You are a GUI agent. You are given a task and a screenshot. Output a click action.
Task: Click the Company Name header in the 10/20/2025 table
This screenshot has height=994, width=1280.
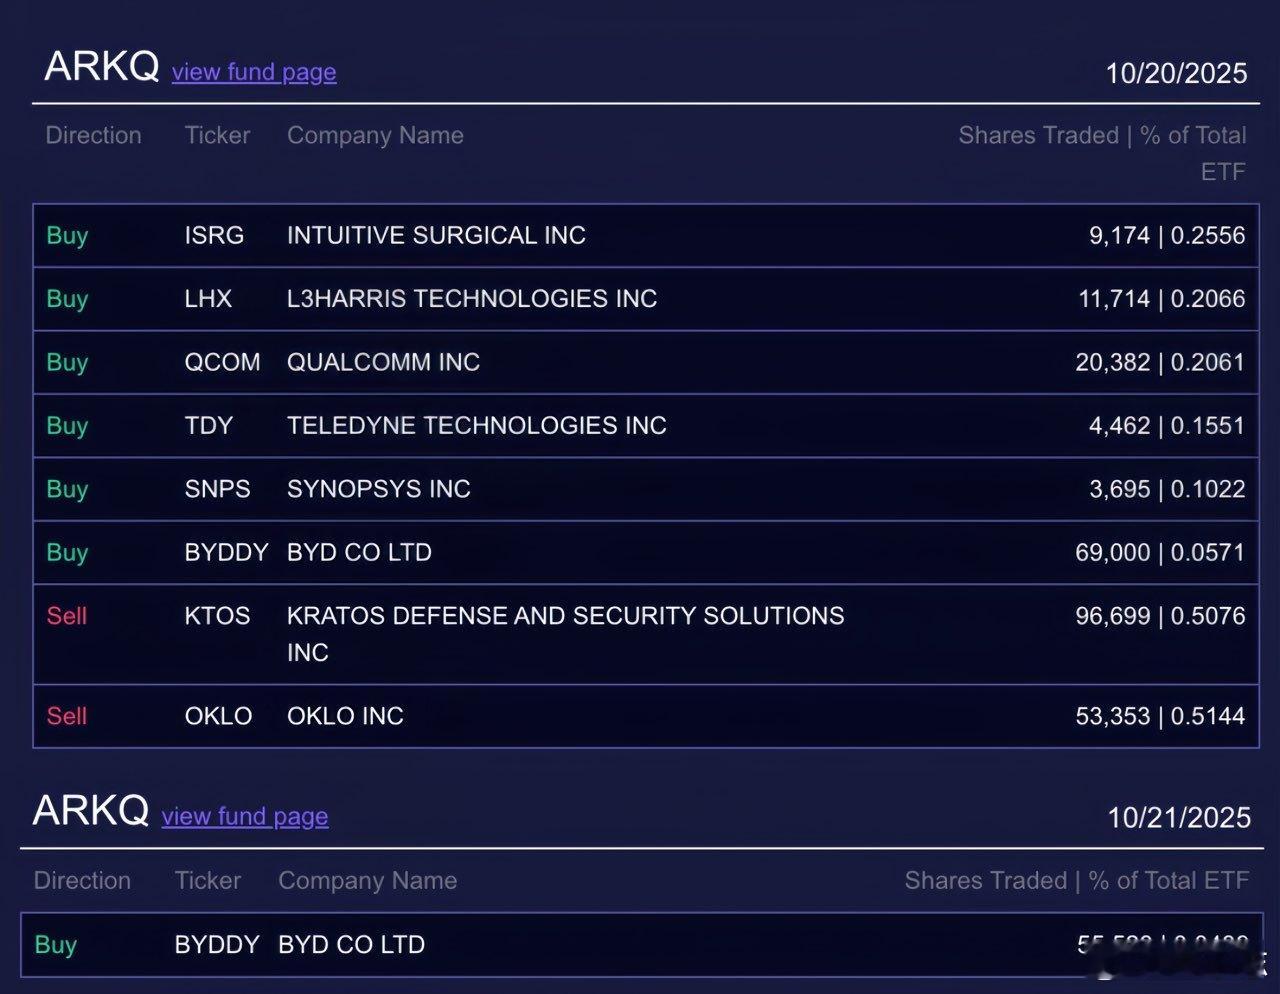point(375,135)
